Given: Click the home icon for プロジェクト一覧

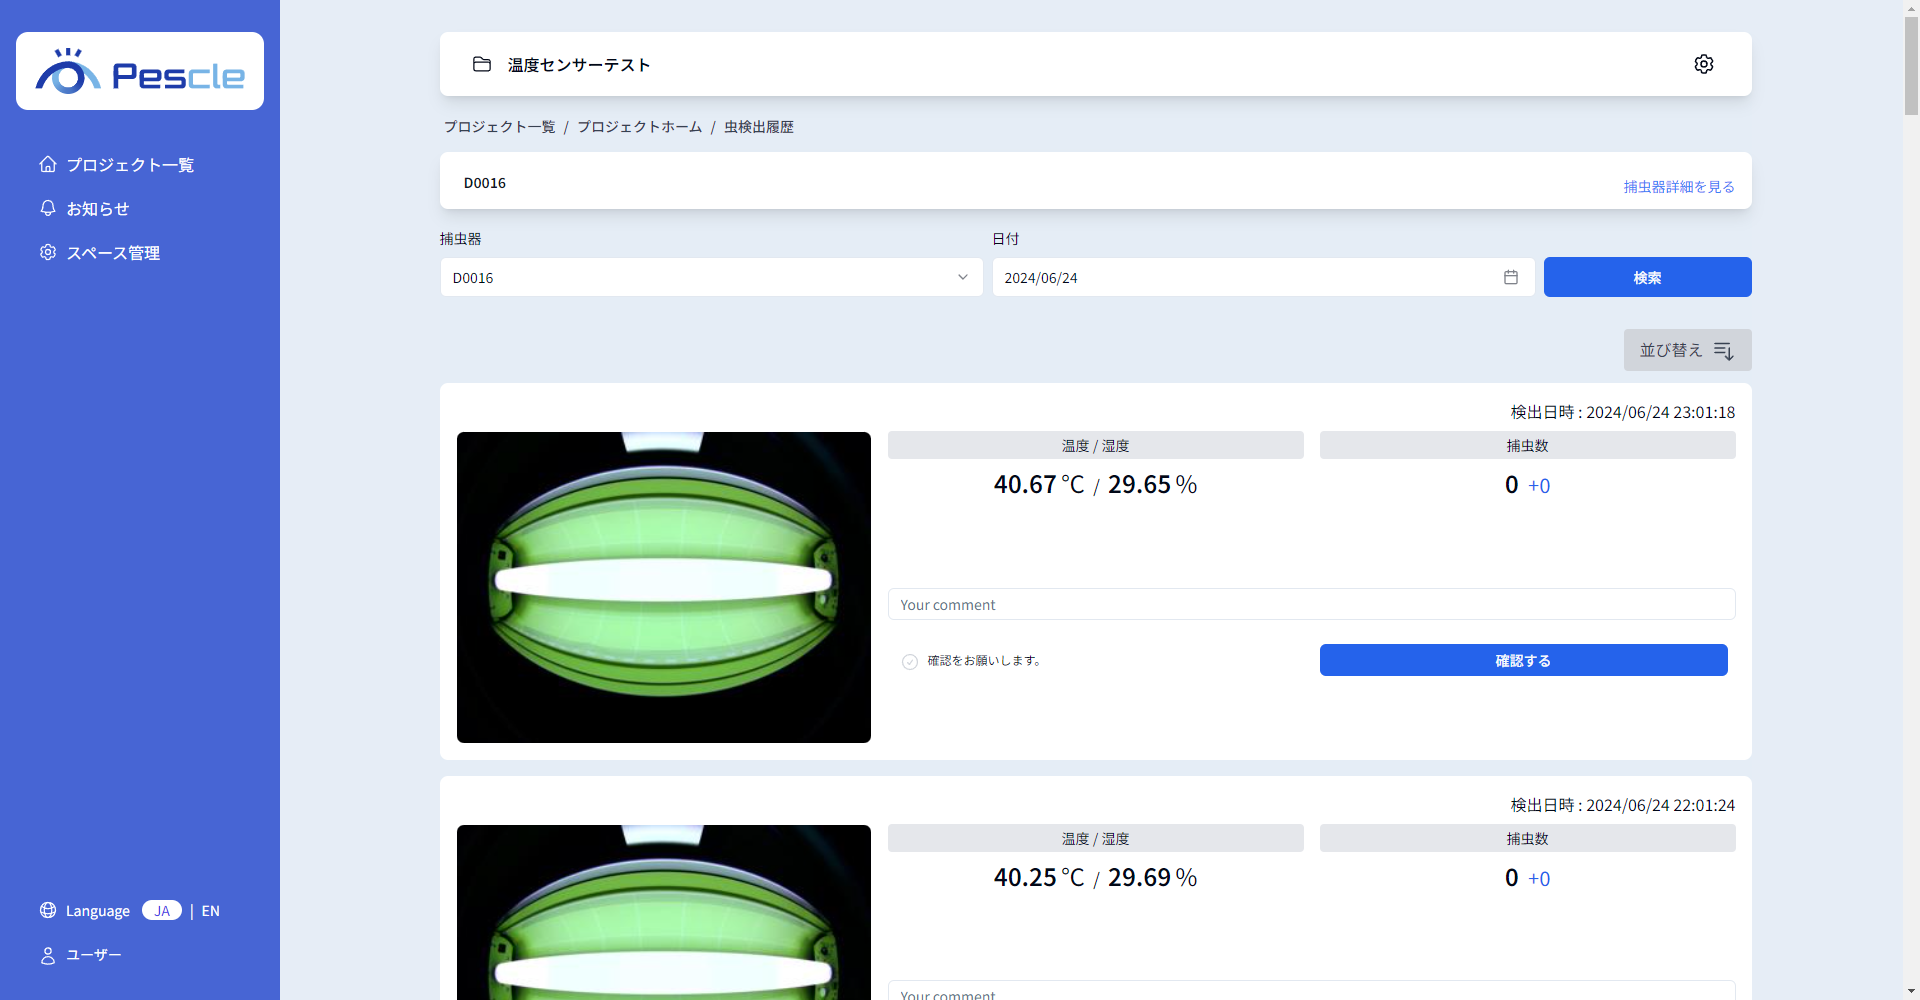Looking at the screenshot, I should click(x=48, y=164).
